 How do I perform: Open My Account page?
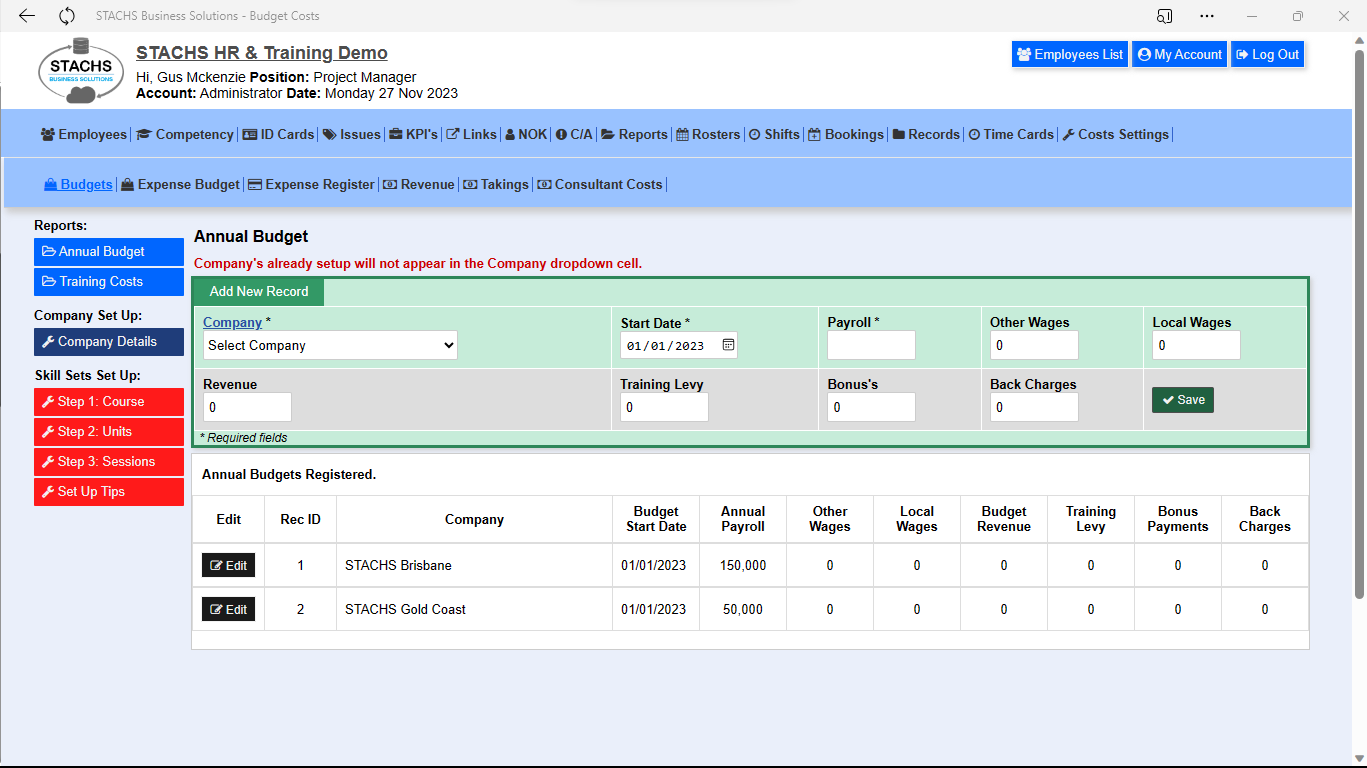(x=1179, y=55)
